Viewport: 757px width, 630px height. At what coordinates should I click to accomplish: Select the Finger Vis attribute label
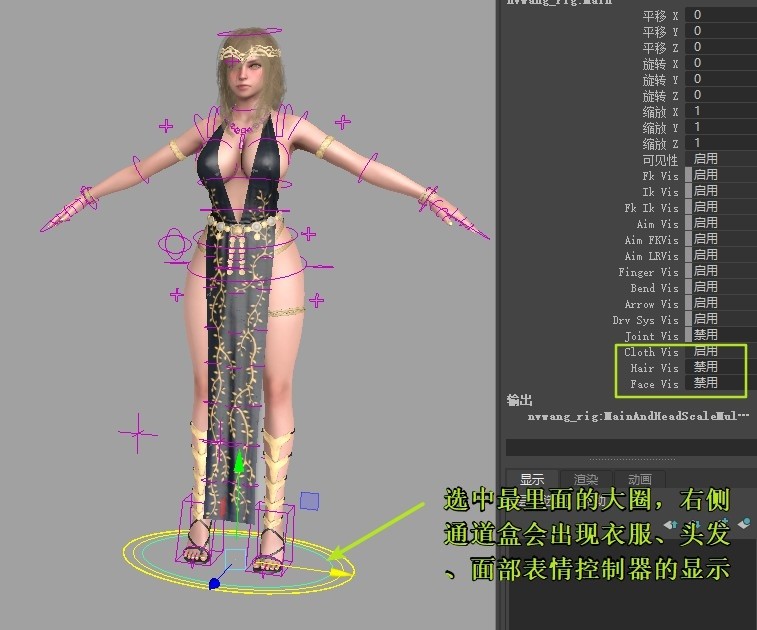tap(648, 272)
